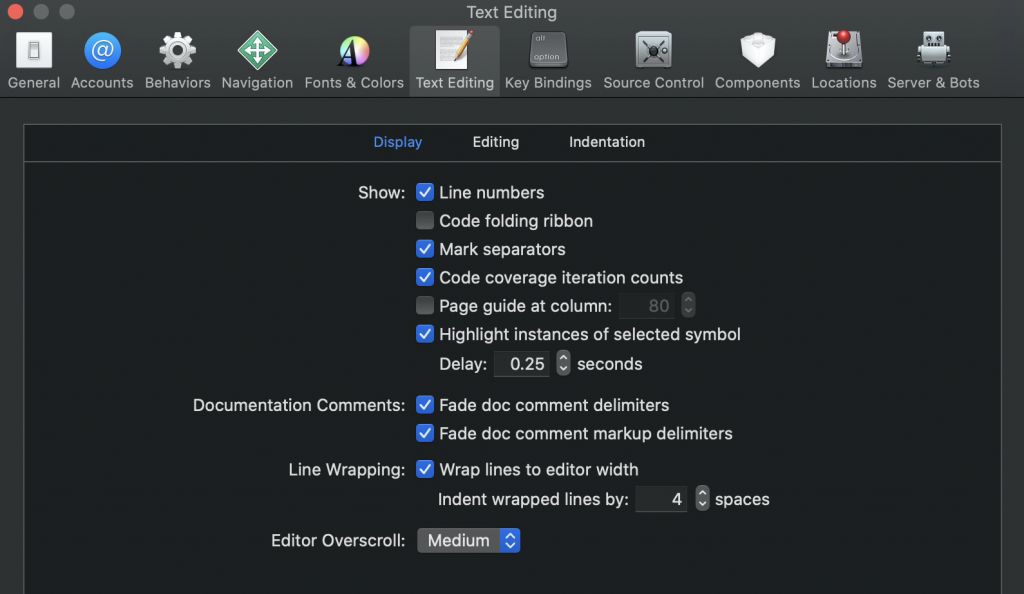Open Server & Bots preferences
The image size is (1024, 594).
point(933,61)
